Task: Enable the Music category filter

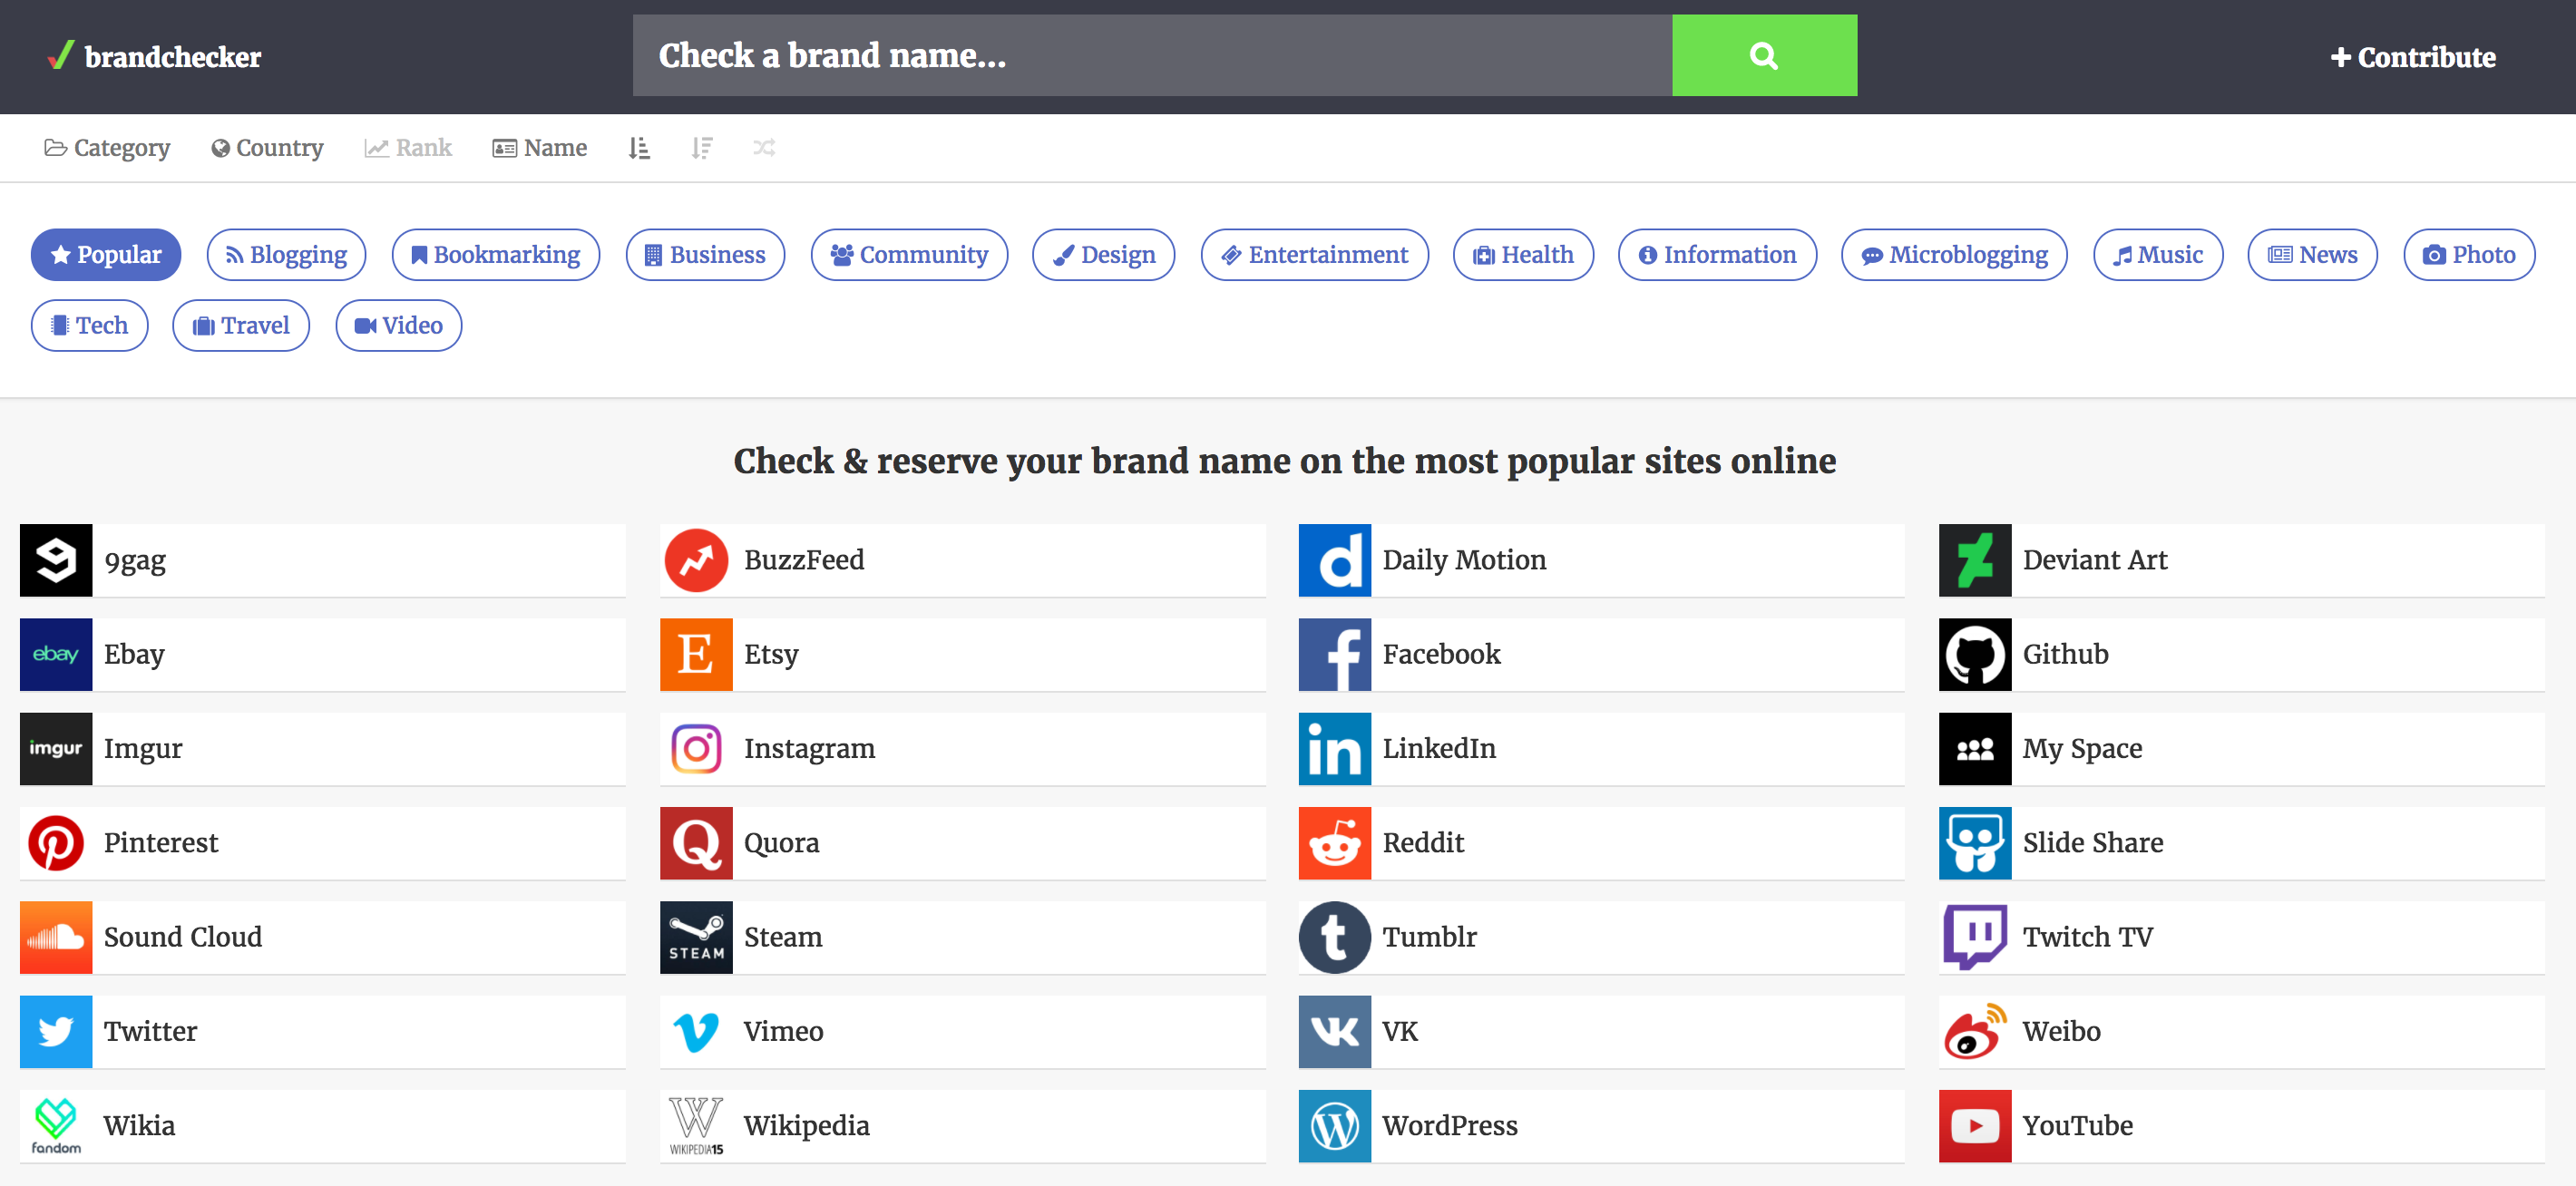Action: (x=2157, y=255)
